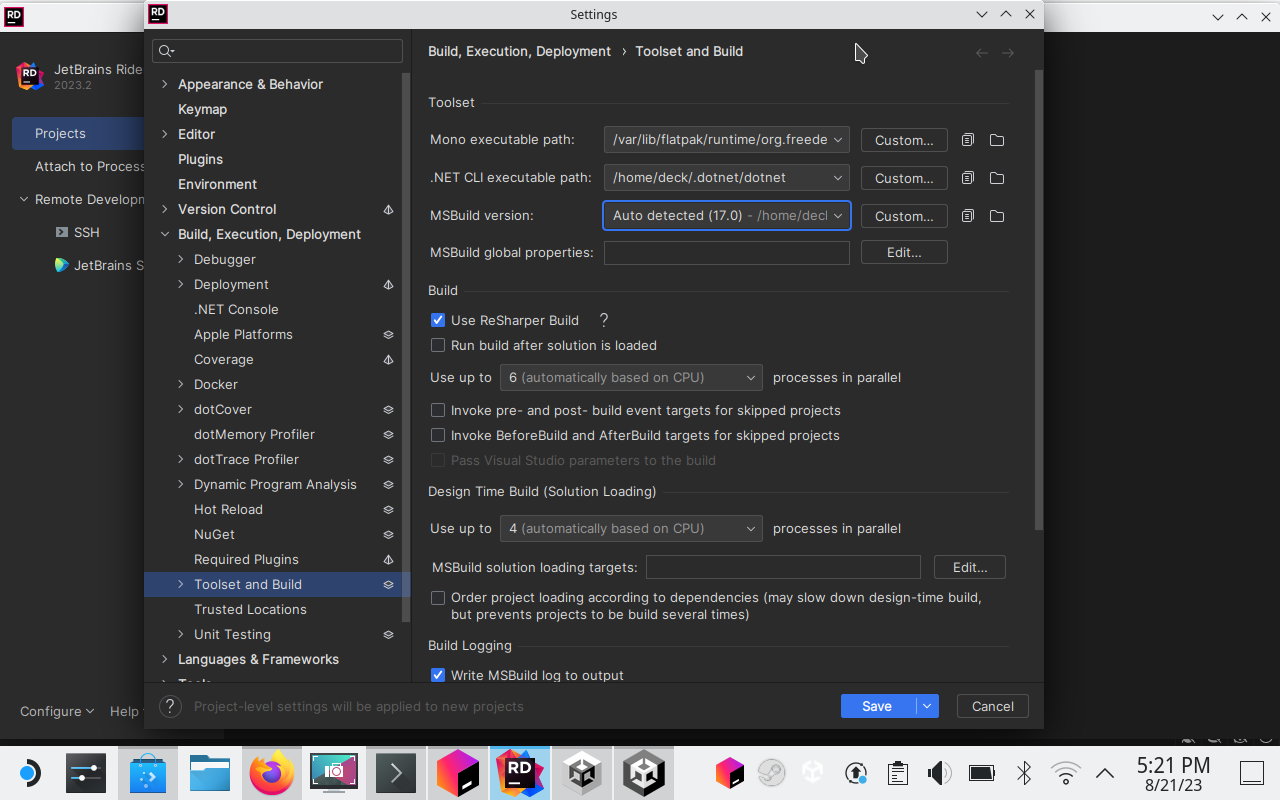Open the Save button dropdown arrow
Viewport: 1280px width, 800px height.
tap(927, 706)
